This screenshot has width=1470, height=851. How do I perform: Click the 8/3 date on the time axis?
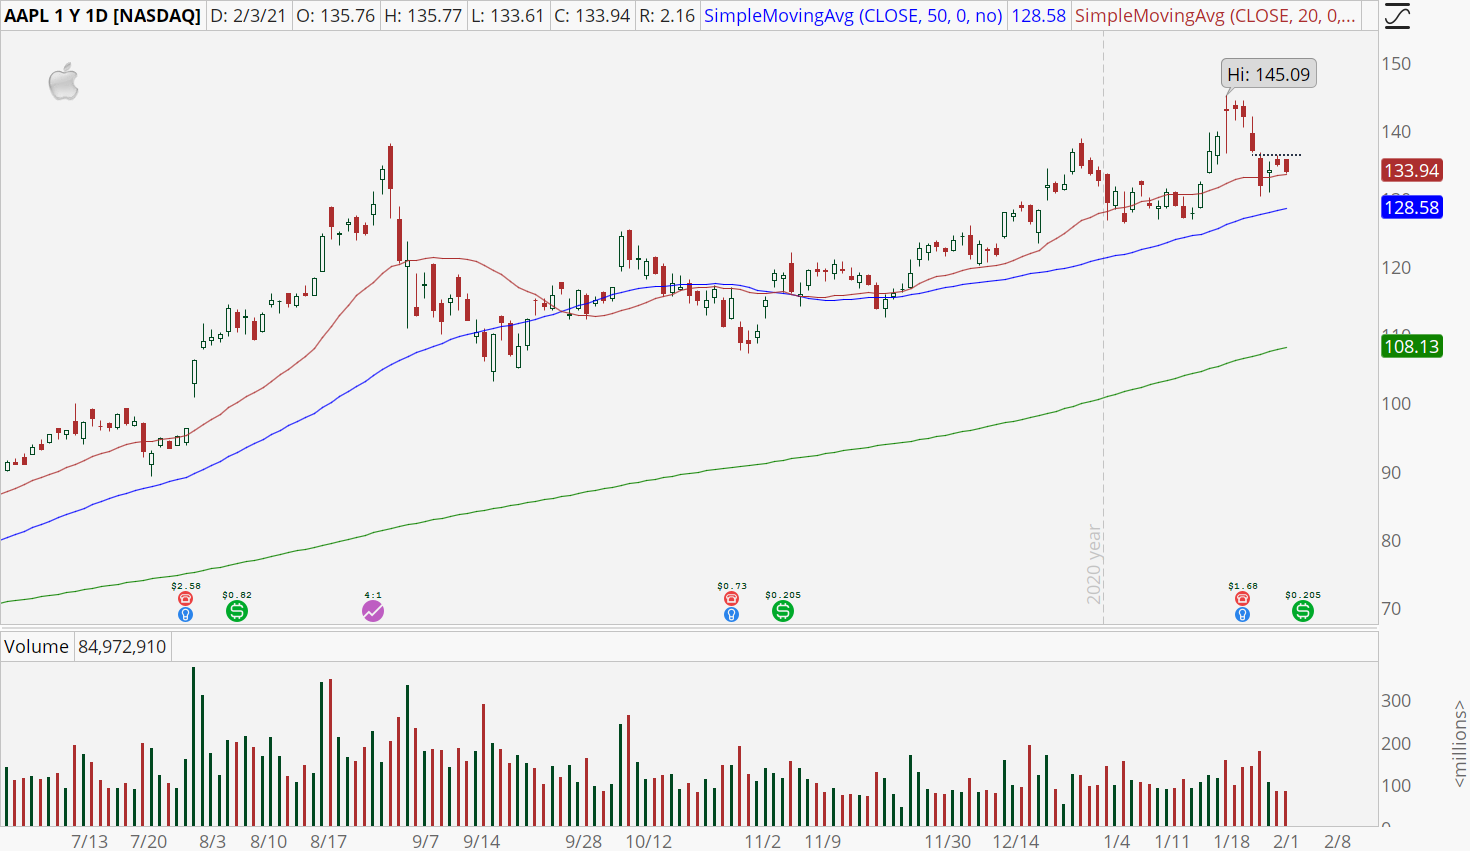tap(212, 841)
